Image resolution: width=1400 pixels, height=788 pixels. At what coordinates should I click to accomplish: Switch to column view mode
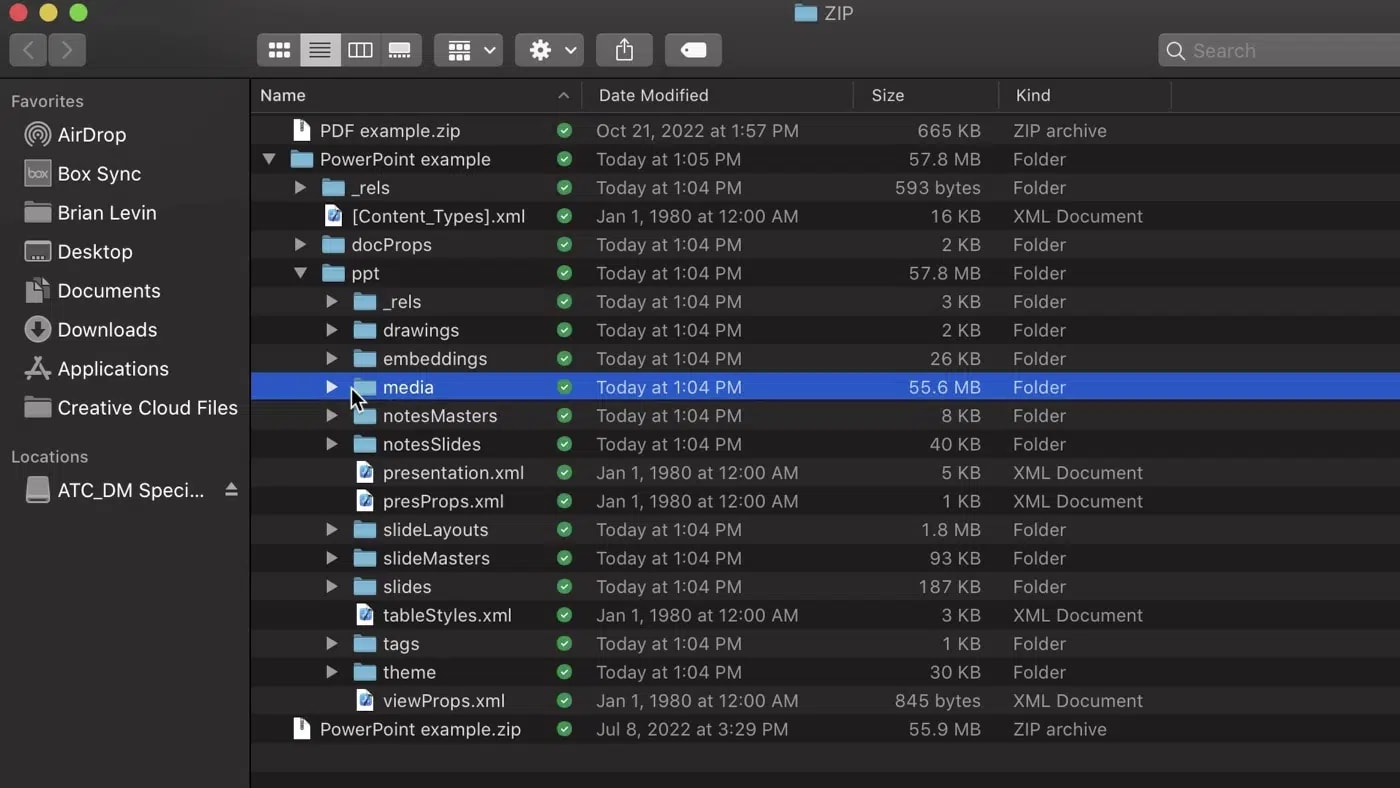[x=360, y=50]
